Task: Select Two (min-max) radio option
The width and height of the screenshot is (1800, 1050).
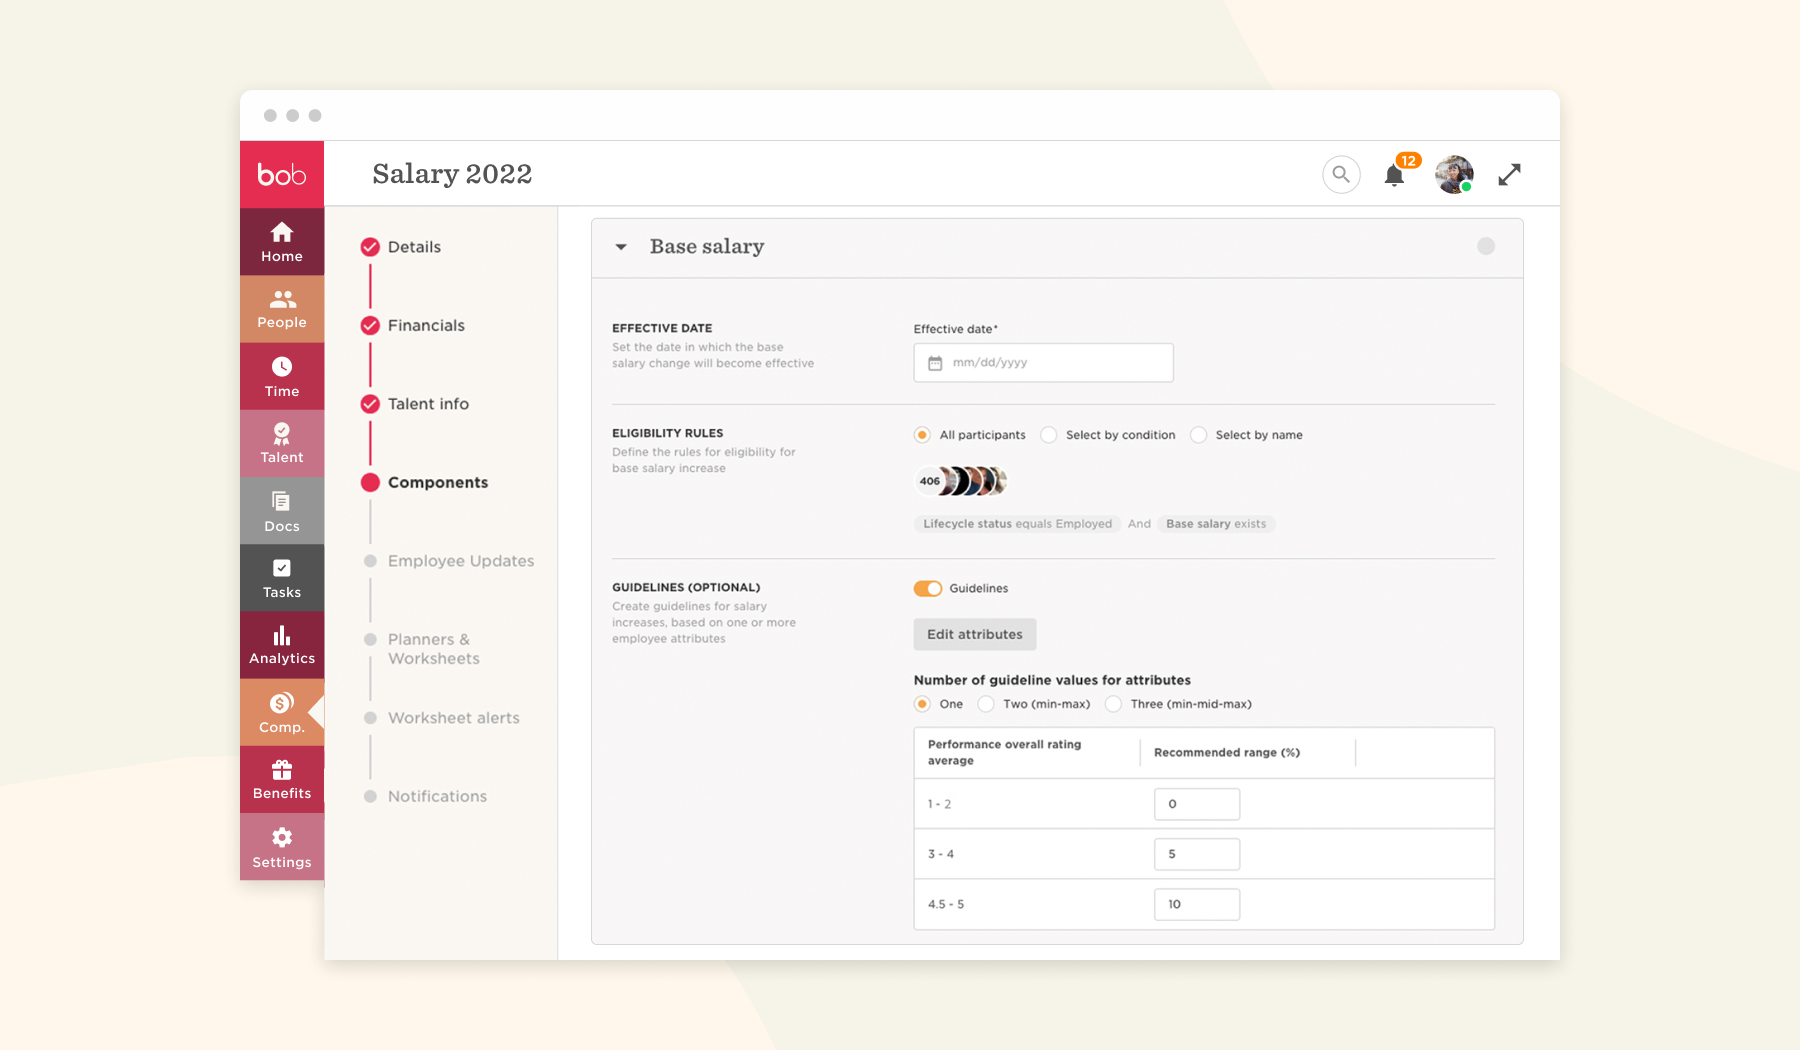Action: click(x=986, y=704)
